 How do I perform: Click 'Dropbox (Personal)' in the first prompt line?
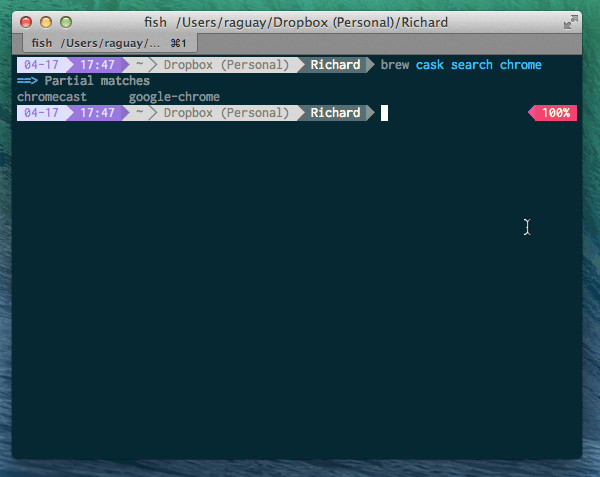tap(226, 65)
